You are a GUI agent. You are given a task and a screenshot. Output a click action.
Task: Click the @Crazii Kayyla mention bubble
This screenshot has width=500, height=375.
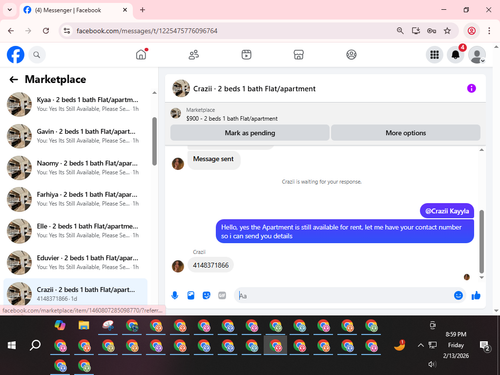click(x=447, y=211)
